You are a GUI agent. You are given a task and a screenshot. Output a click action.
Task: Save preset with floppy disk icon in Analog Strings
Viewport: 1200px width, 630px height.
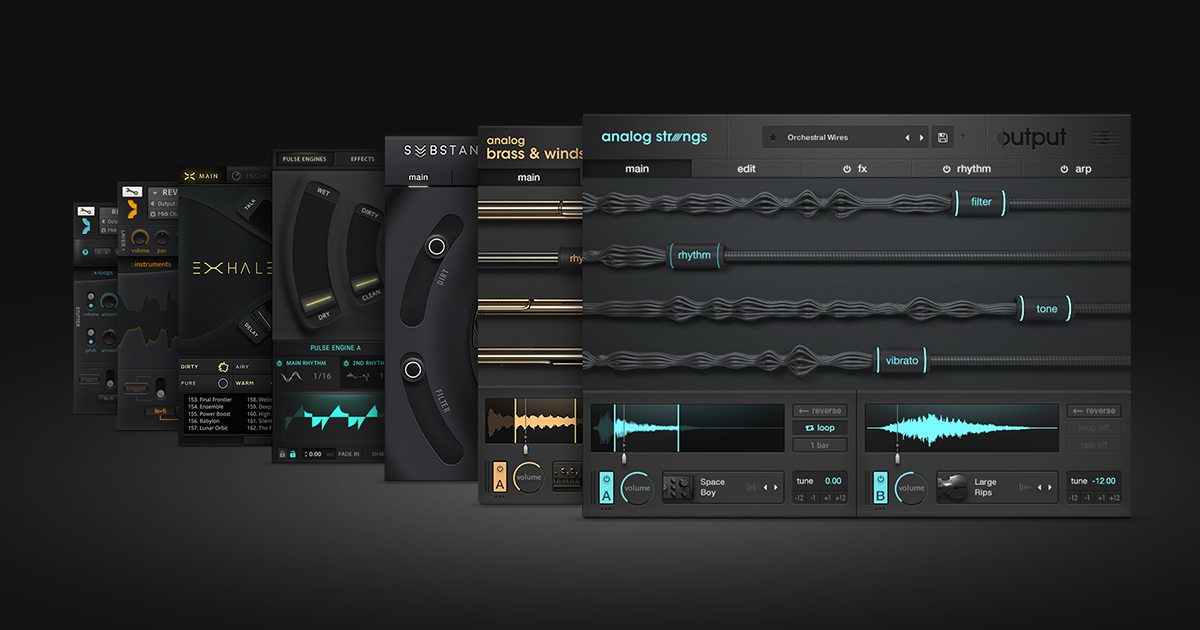point(942,137)
